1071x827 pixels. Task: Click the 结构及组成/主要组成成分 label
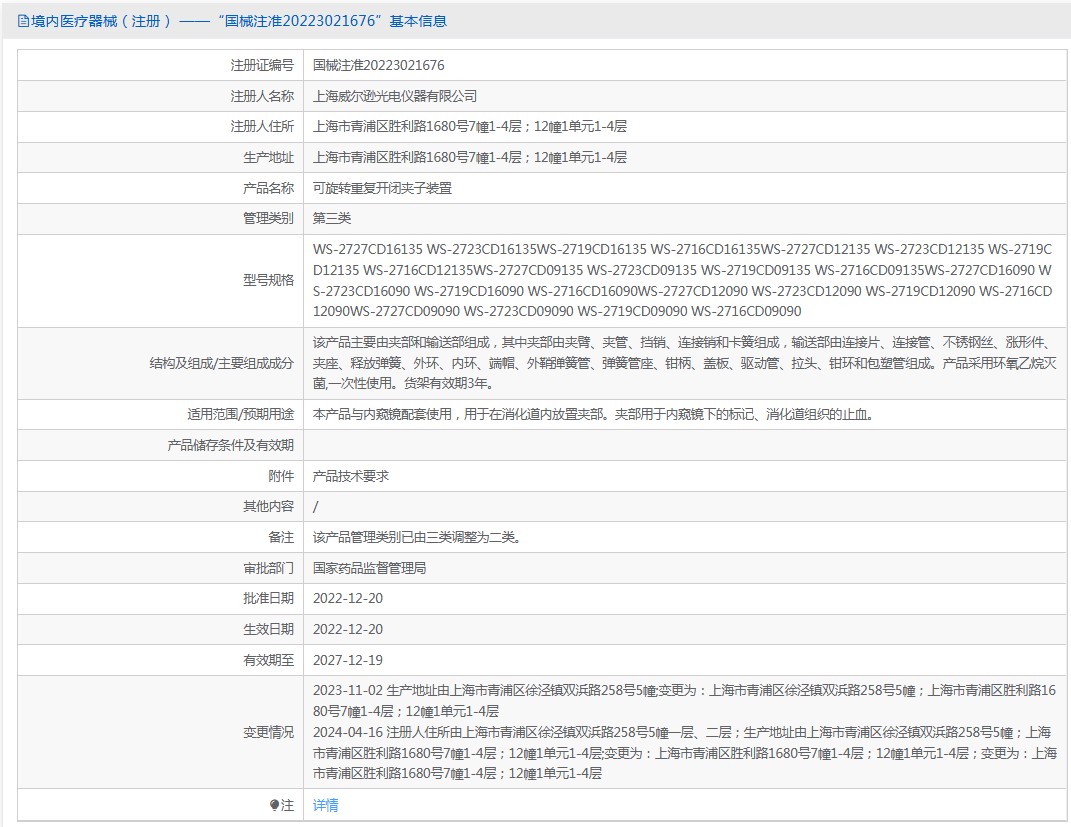coord(221,363)
